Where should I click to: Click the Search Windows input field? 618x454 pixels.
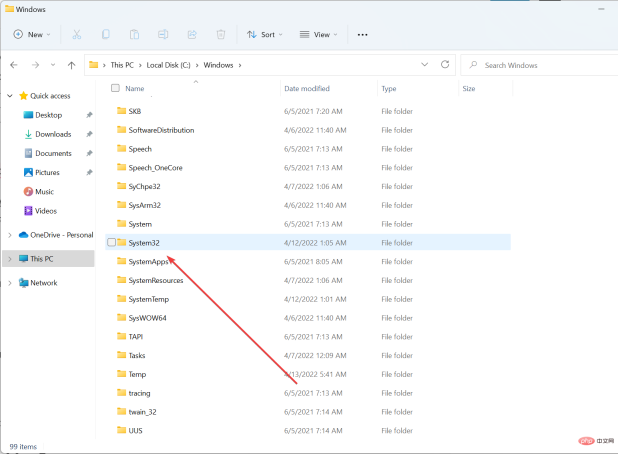(x=542, y=65)
